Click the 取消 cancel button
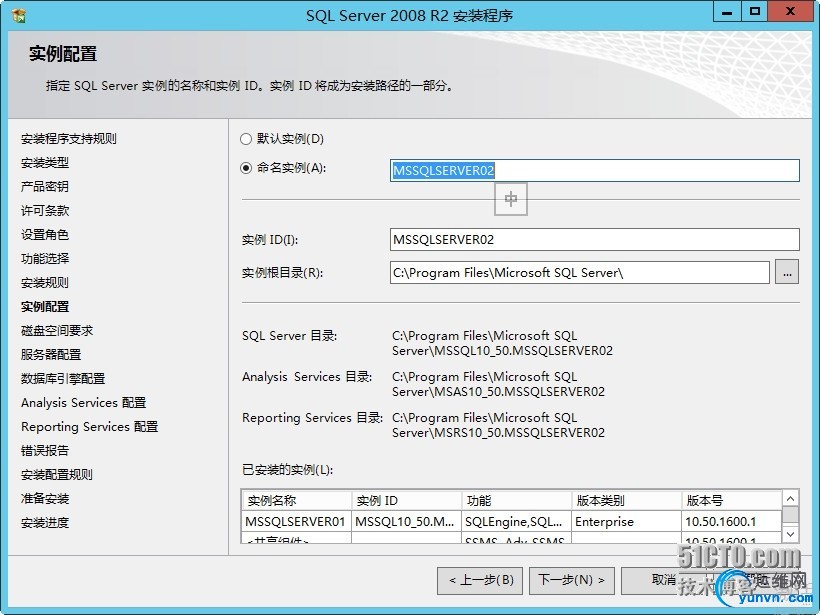Image resolution: width=820 pixels, height=615 pixels. (664, 580)
